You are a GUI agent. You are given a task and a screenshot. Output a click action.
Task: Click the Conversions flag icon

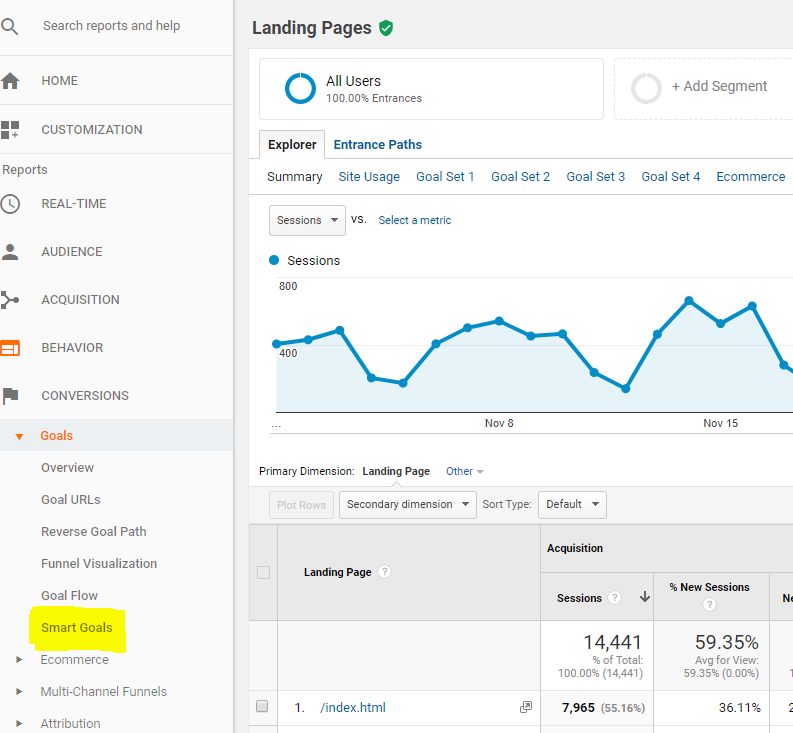coord(10,396)
